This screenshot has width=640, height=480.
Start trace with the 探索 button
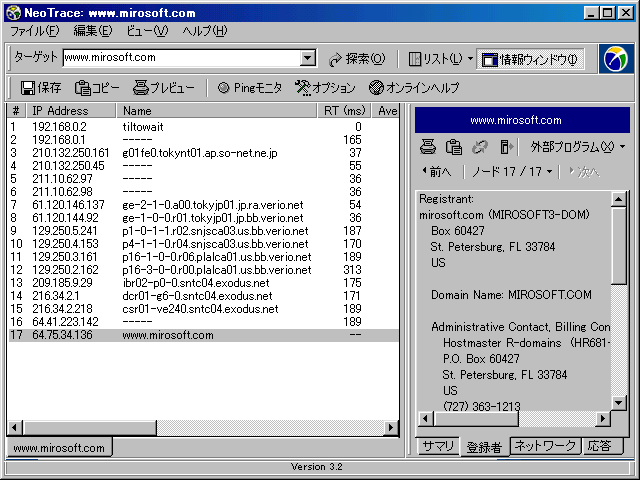click(357, 59)
